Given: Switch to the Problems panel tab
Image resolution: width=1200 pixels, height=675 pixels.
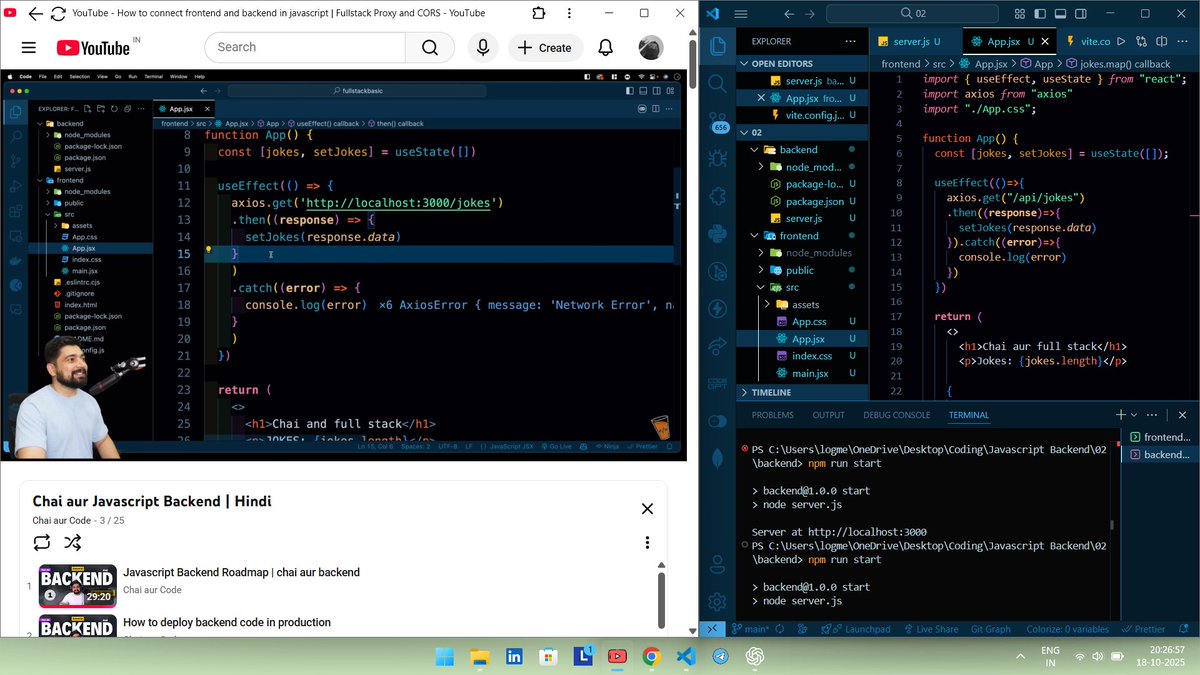Looking at the screenshot, I should click(772, 415).
